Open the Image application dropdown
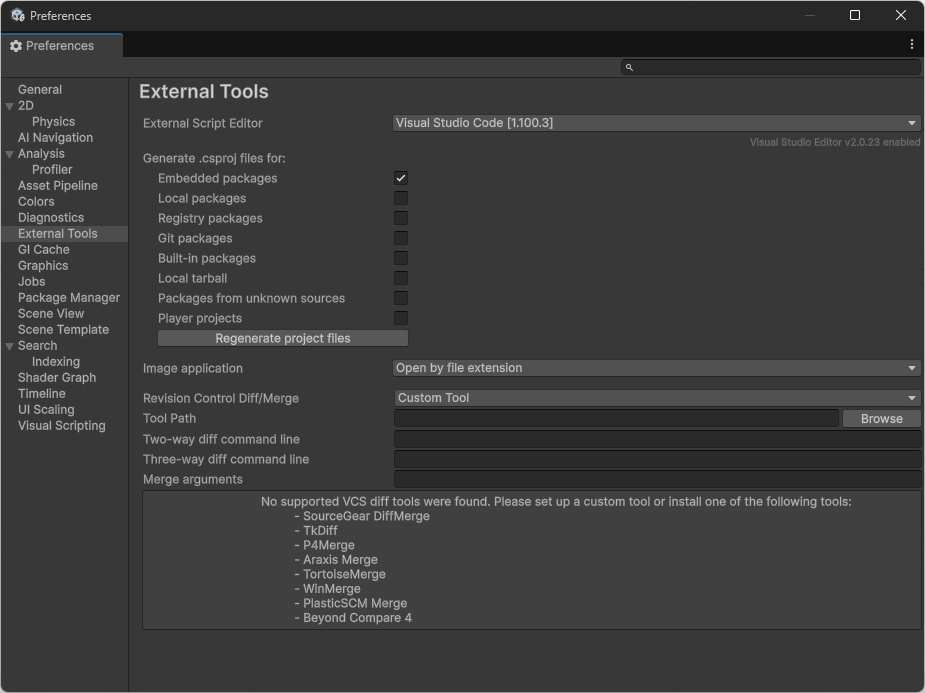925x693 pixels. point(657,367)
